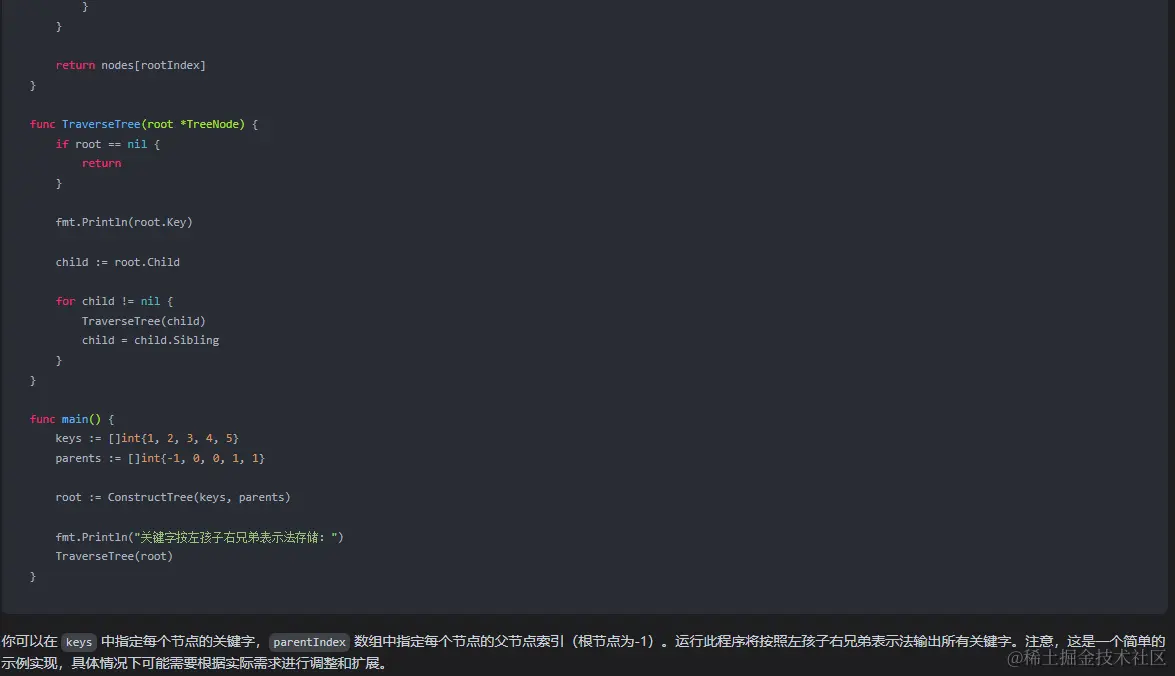Click the root := ConstructTree assignment line
The height and width of the screenshot is (676, 1175).
coord(175,496)
